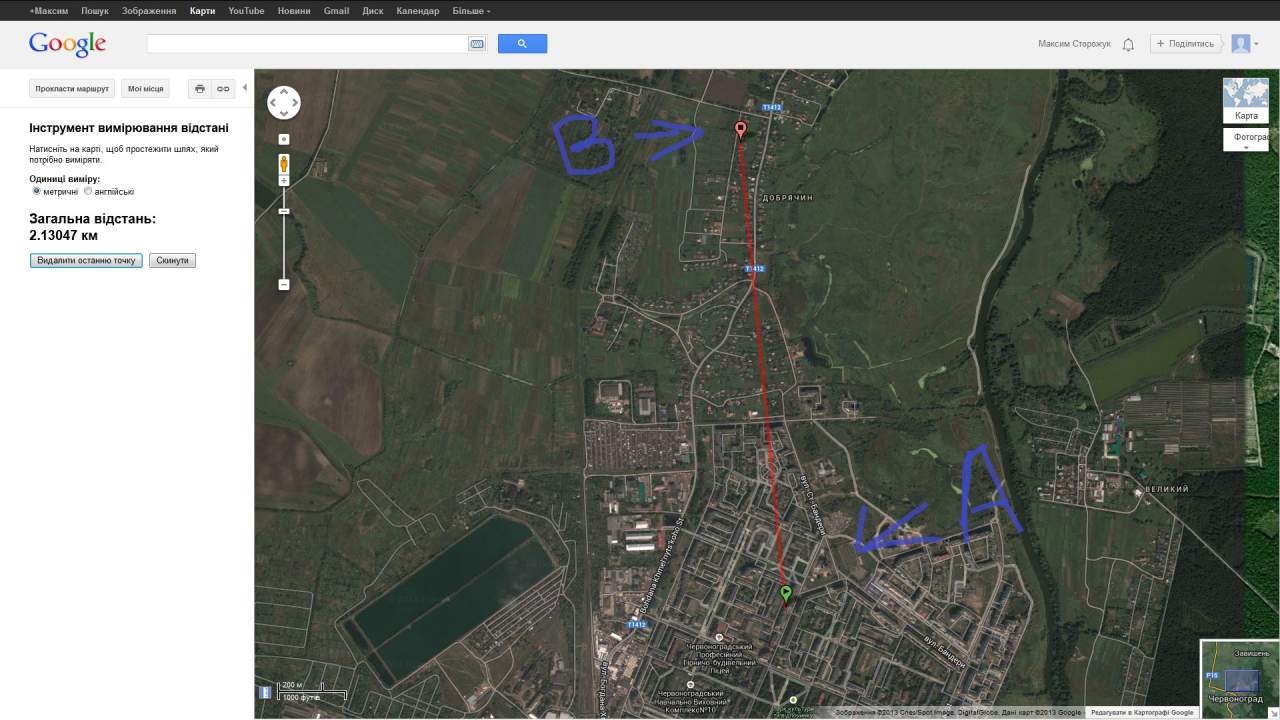Image resolution: width=1280 pixels, height=720 pixels.
Task: Expand the account dropdown arrow
Action: [x=1256, y=44]
